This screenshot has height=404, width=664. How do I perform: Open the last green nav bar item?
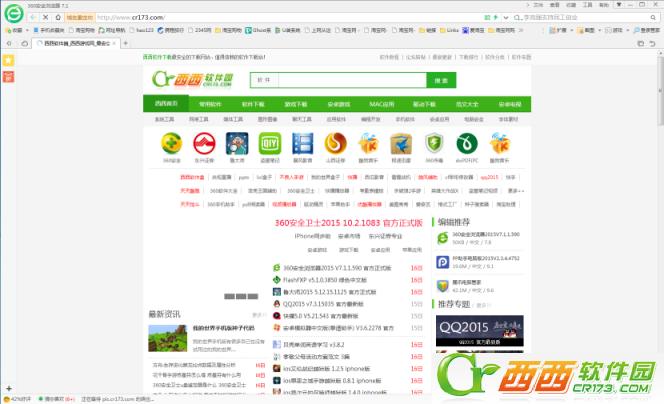[x=510, y=104]
